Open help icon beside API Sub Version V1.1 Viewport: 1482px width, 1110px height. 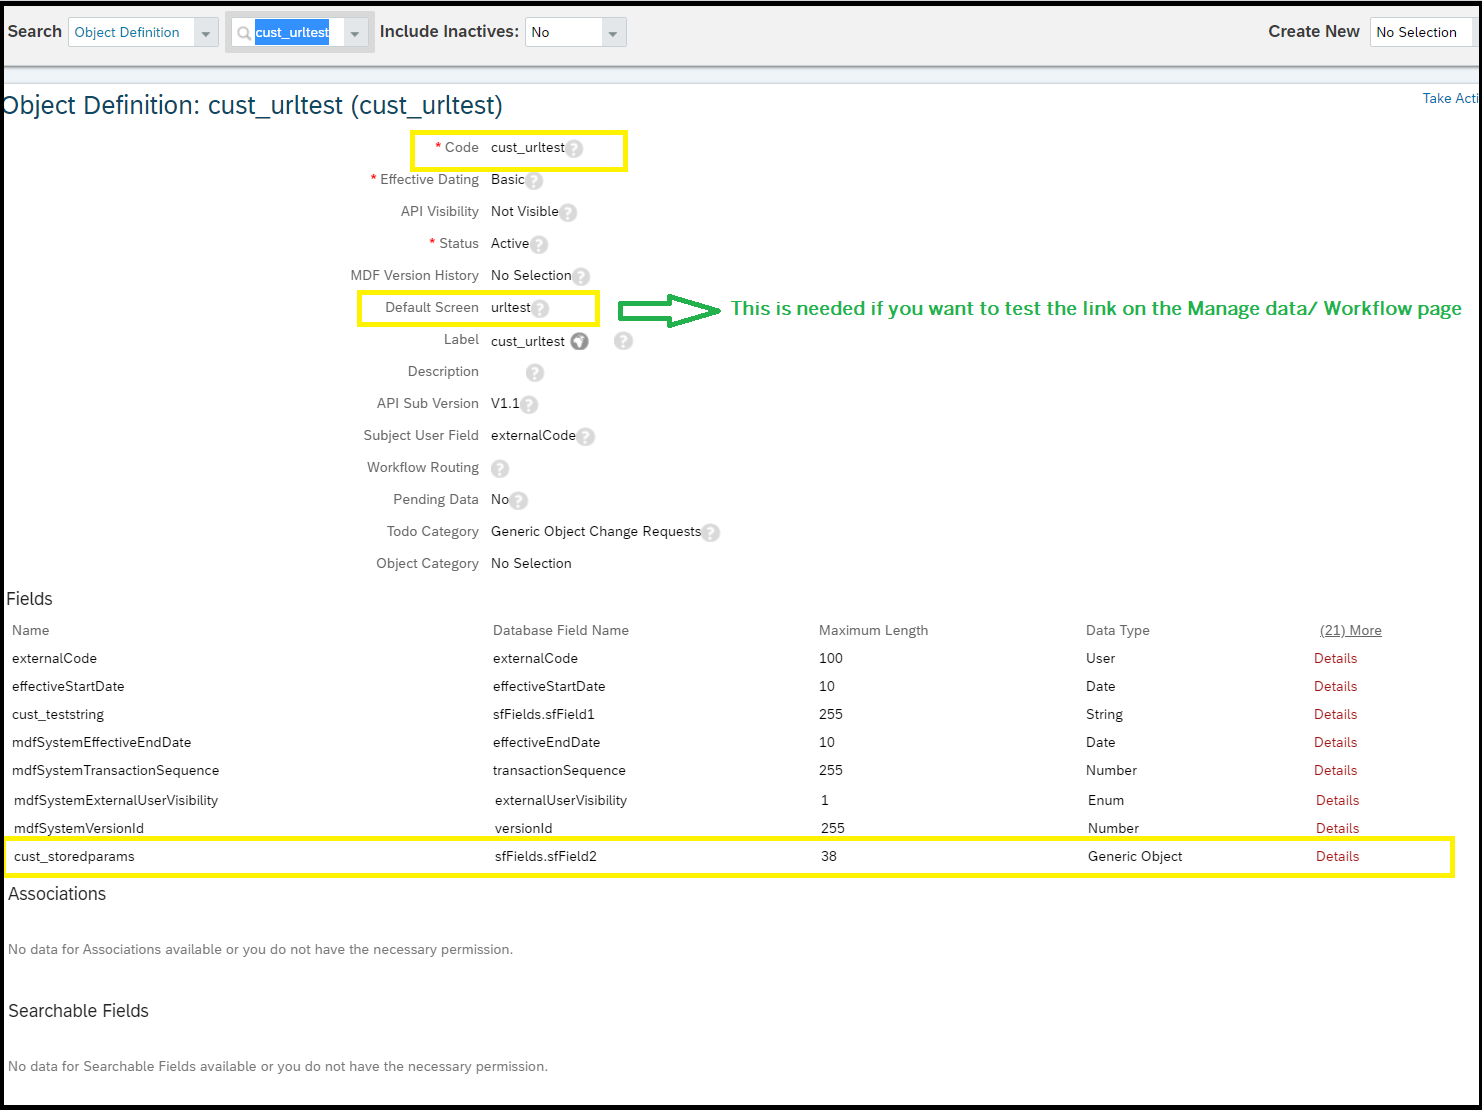pyautogui.click(x=529, y=405)
